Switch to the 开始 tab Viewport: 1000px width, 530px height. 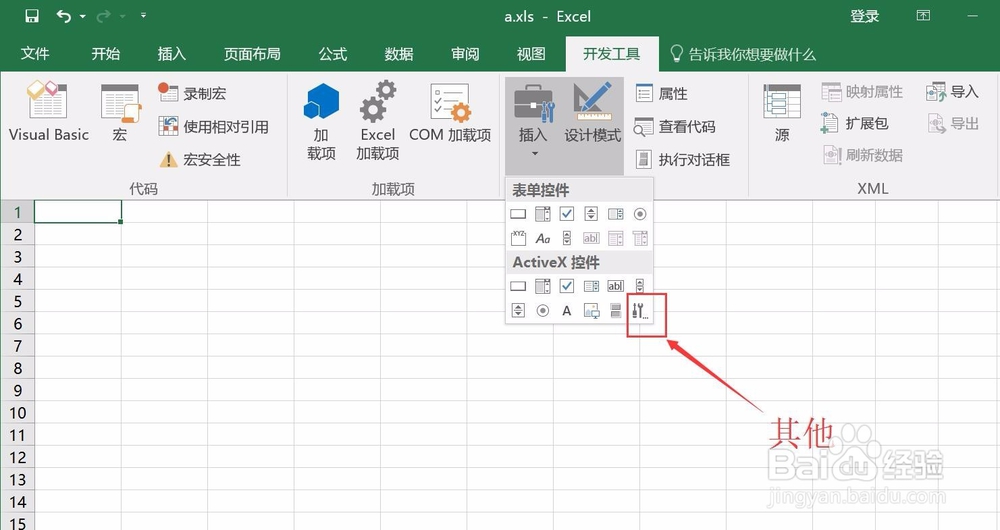[105, 54]
